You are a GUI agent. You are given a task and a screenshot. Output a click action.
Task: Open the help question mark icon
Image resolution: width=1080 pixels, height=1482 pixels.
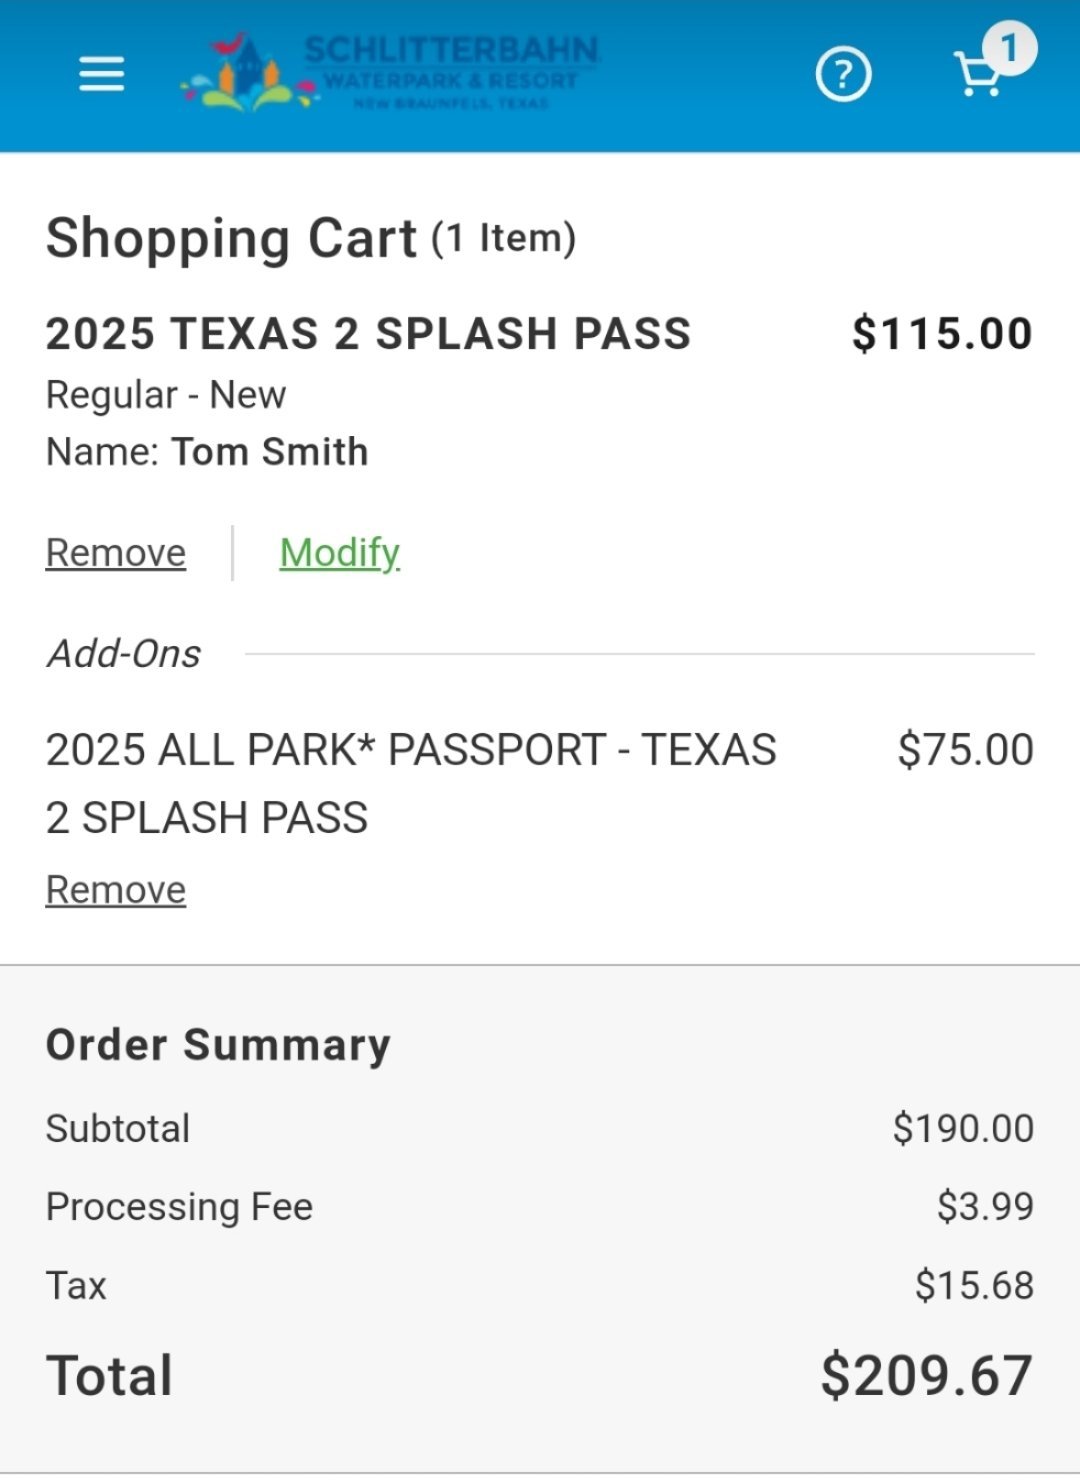[x=843, y=75]
